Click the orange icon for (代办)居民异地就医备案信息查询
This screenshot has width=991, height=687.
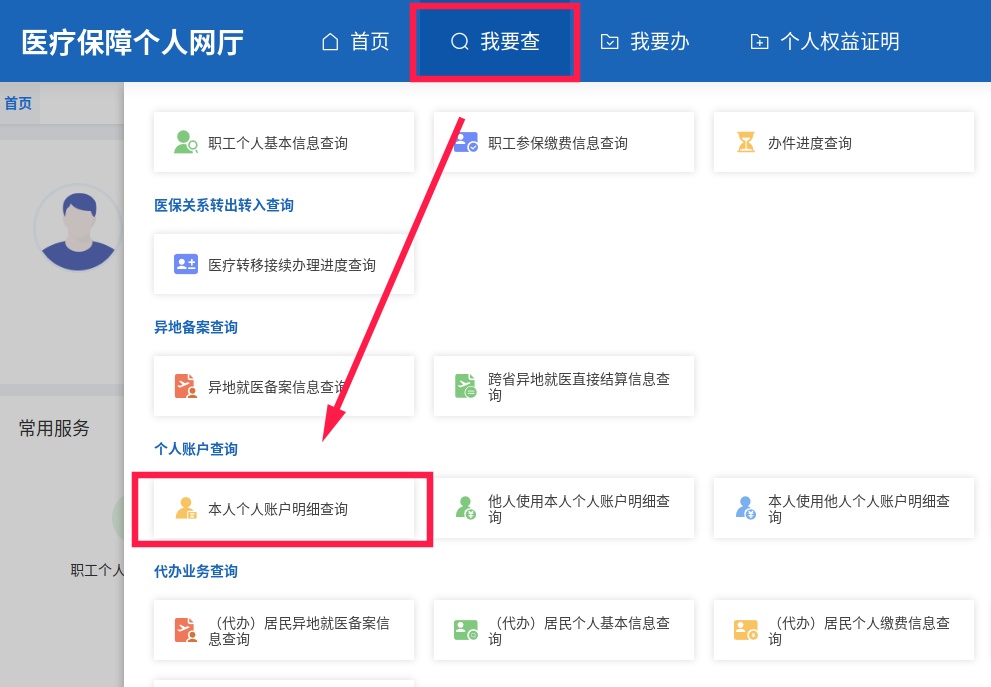[186, 630]
